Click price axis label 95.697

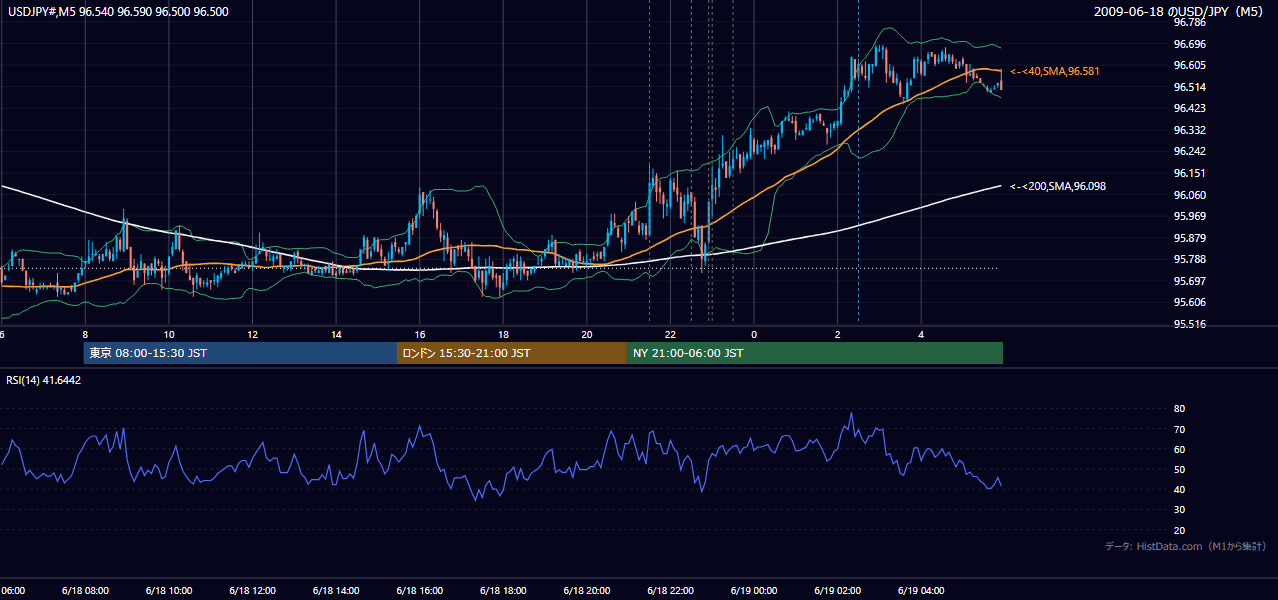(x=1189, y=281)
